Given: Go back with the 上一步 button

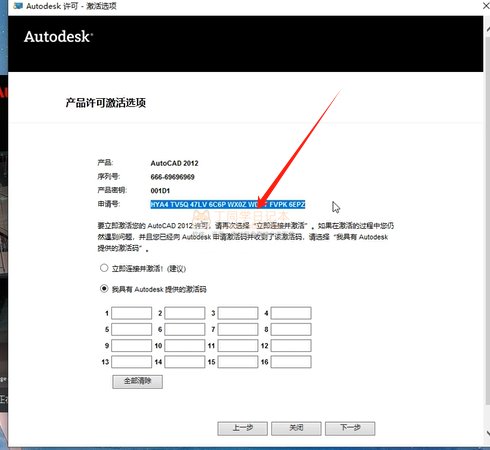Looking at the screenshot, I should (x=243, y=428).
